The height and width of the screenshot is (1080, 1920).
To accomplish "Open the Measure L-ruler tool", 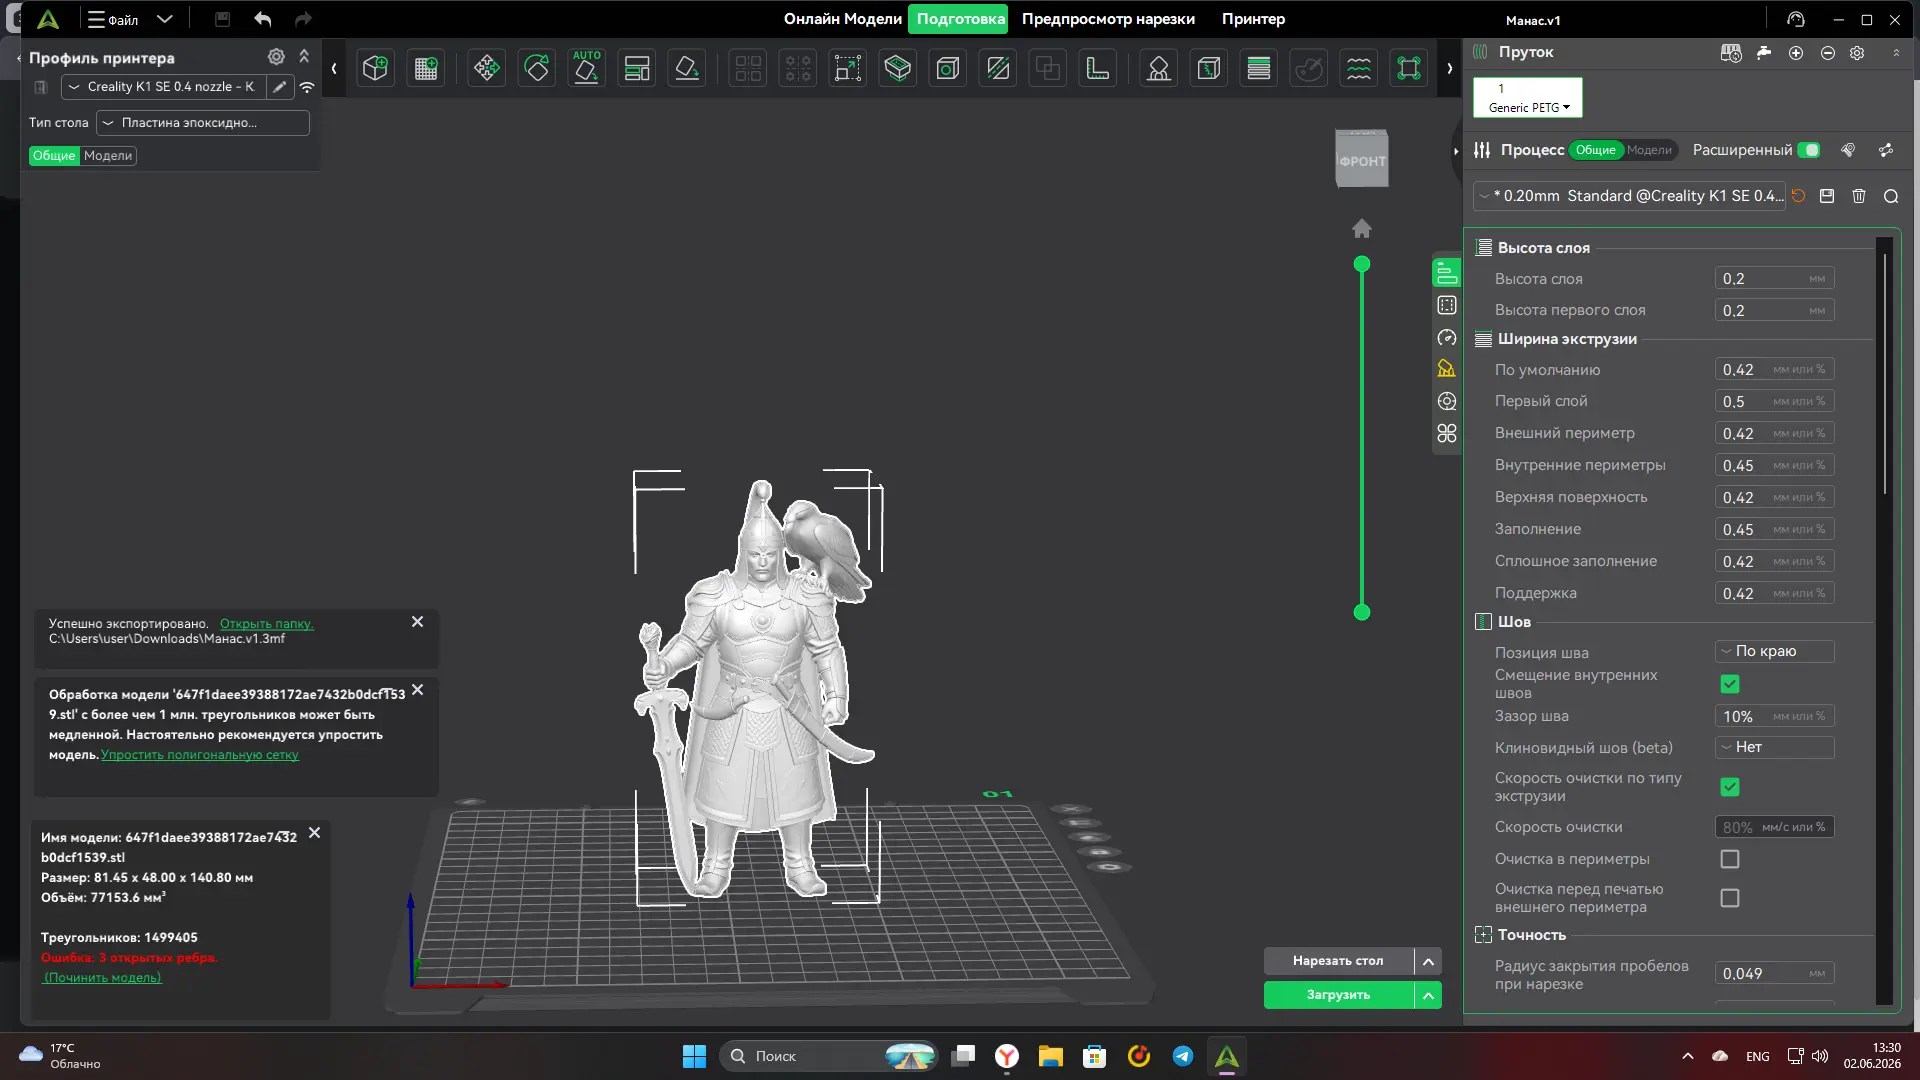I will point(1098,68).
